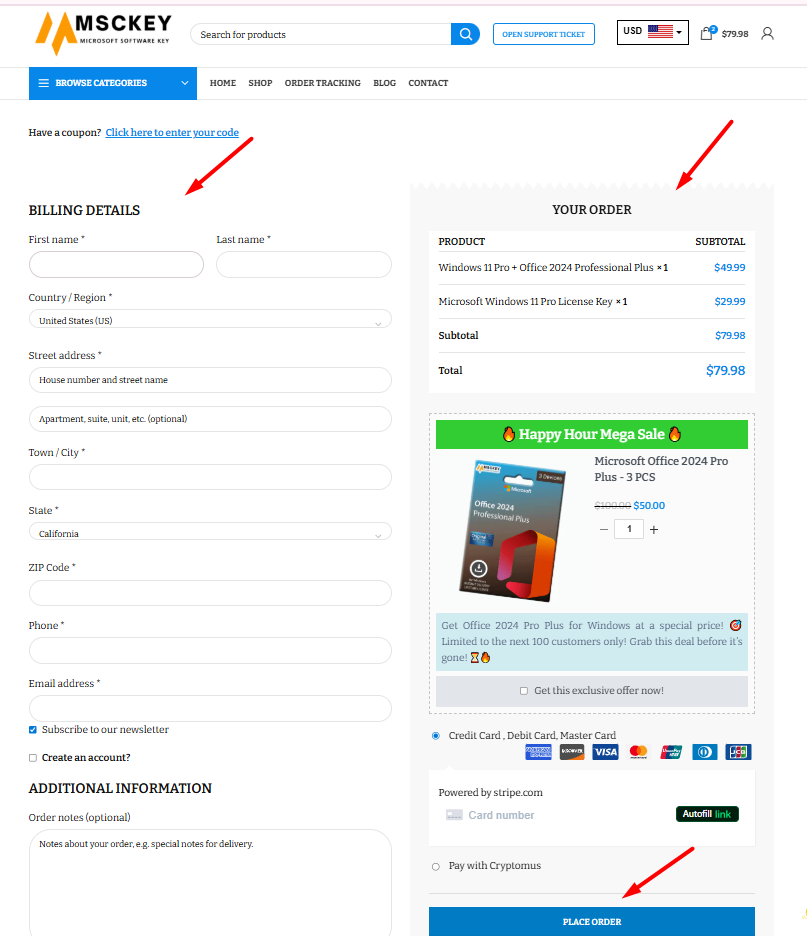Image resolution: width=807 pixels, height=936 pixels.
Task: Click the Office 2024 Professional Plus product image
Action: [x=512, y=530]
